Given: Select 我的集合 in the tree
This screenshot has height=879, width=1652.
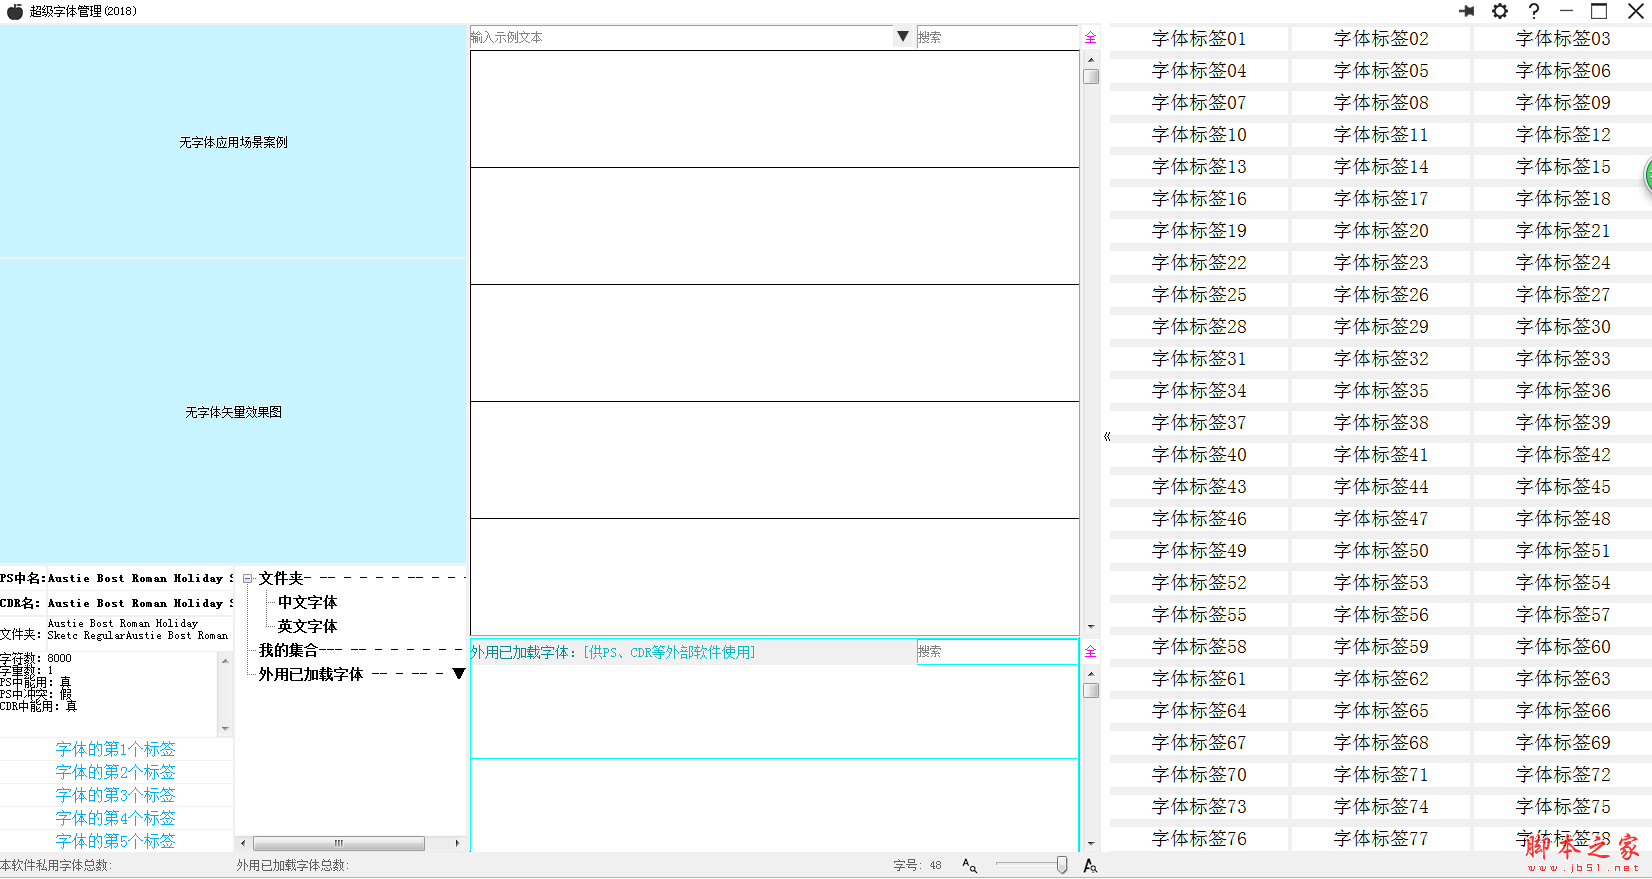Looking at the screenshot, I should pyautogui.click(x=288, y=650).
